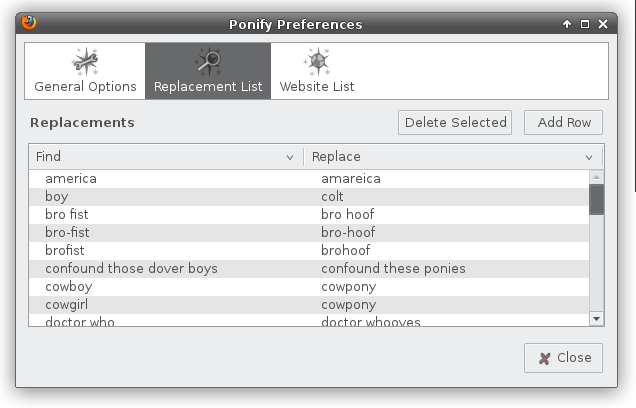The height and width of the screenshot is (408, 636).
Task: Click the Website List star icon
Action: pos(316,61)
